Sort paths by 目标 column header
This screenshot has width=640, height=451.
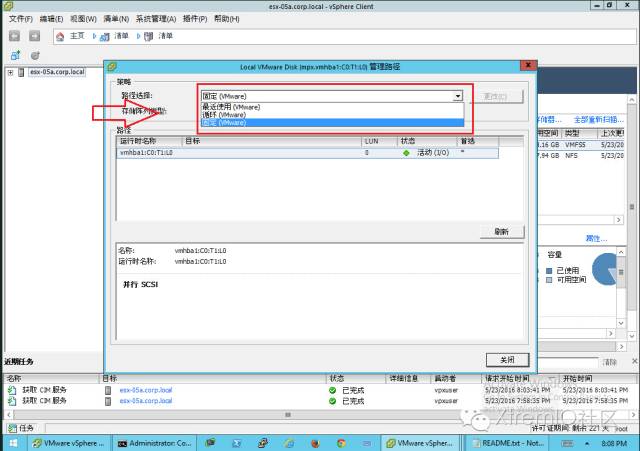[x=271, y=141]
